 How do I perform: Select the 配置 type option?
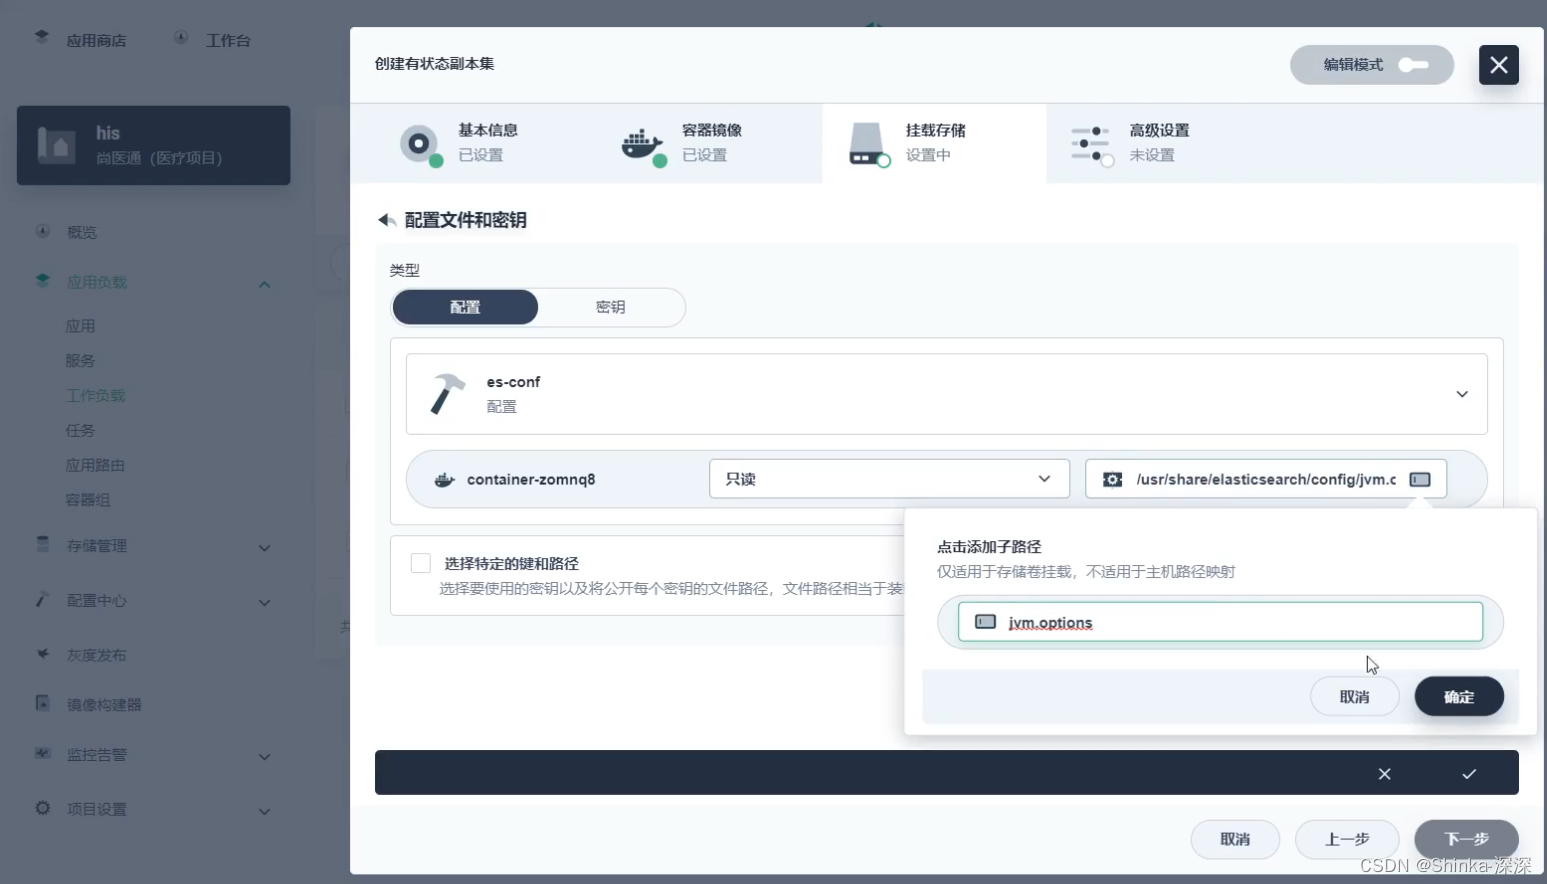tap(465, 307)
